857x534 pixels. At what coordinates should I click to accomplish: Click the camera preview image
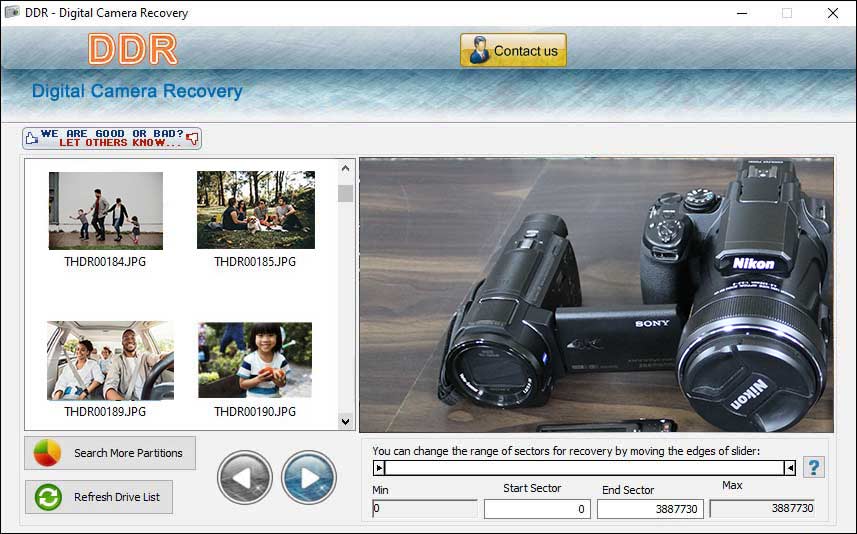(x=596, y=295)
